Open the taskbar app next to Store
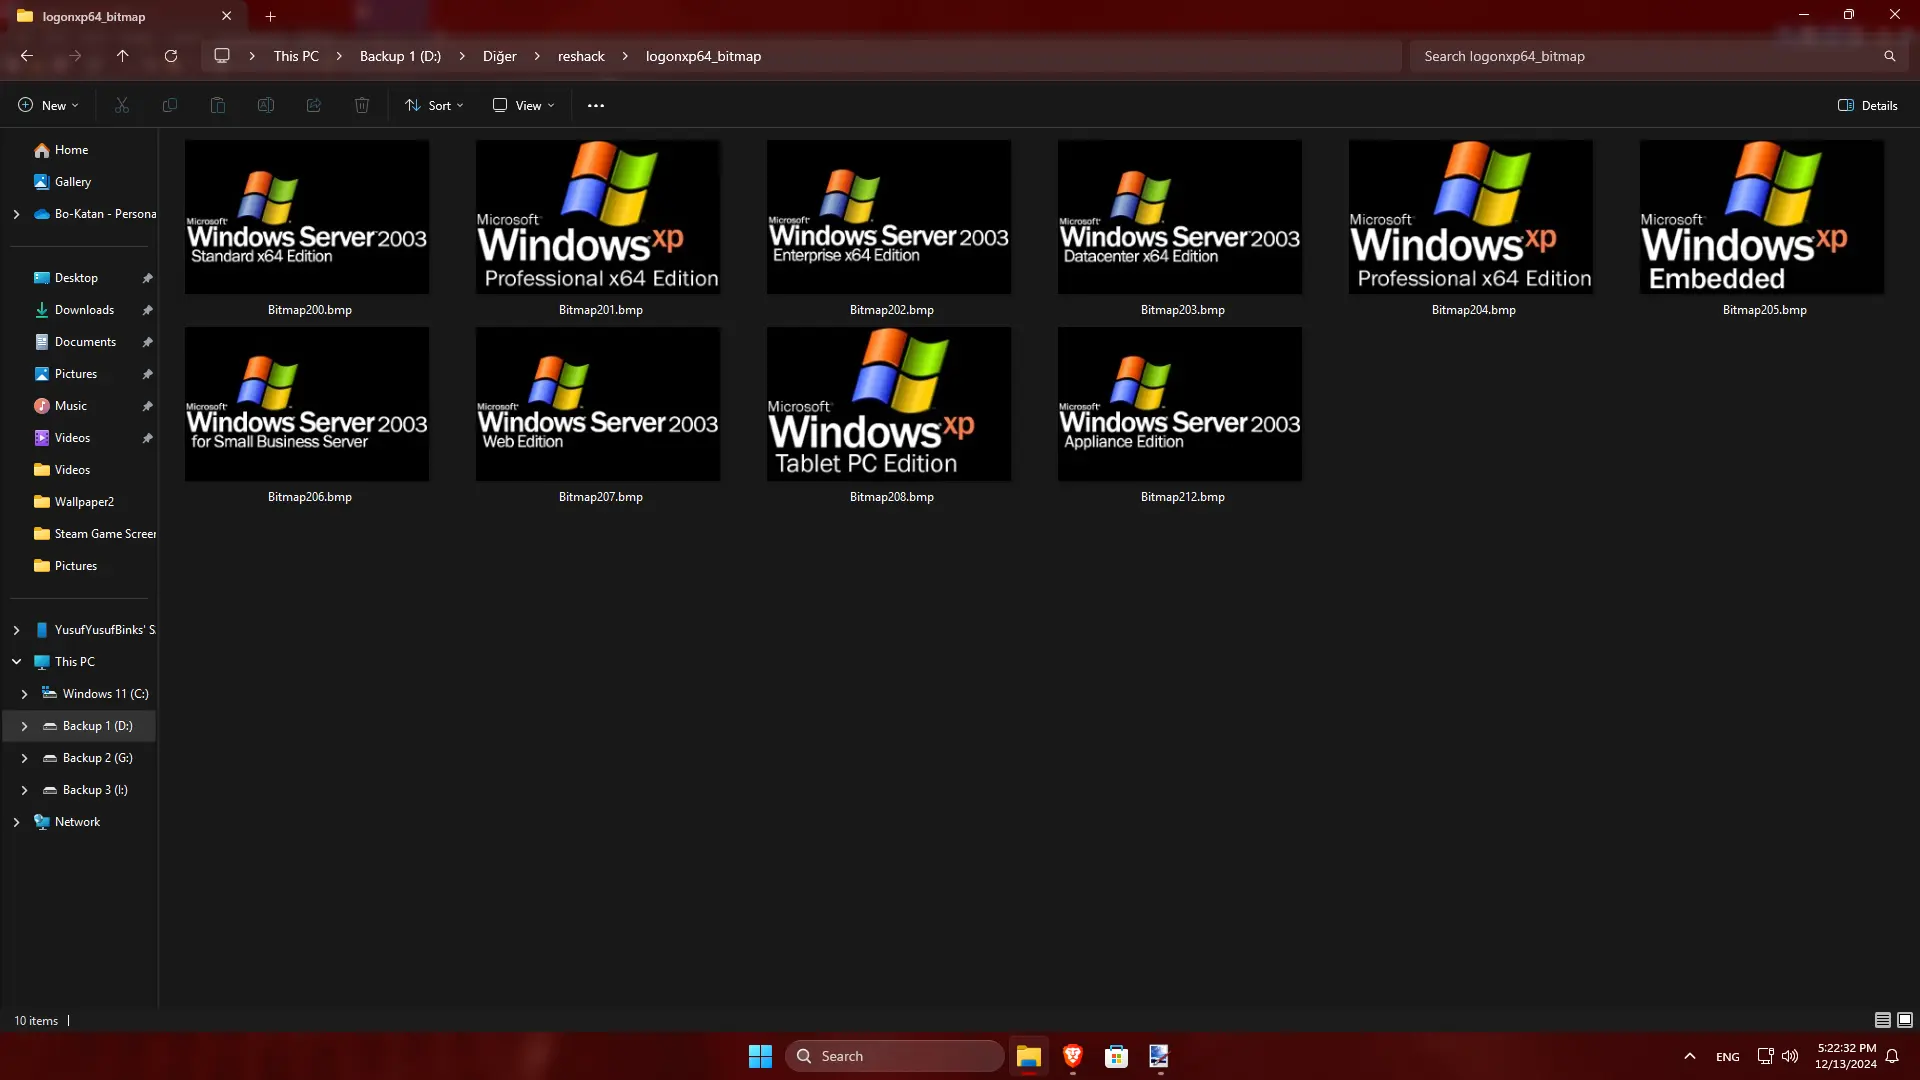The height and width of the screenshot is (1080, 1920). 1160,1056
